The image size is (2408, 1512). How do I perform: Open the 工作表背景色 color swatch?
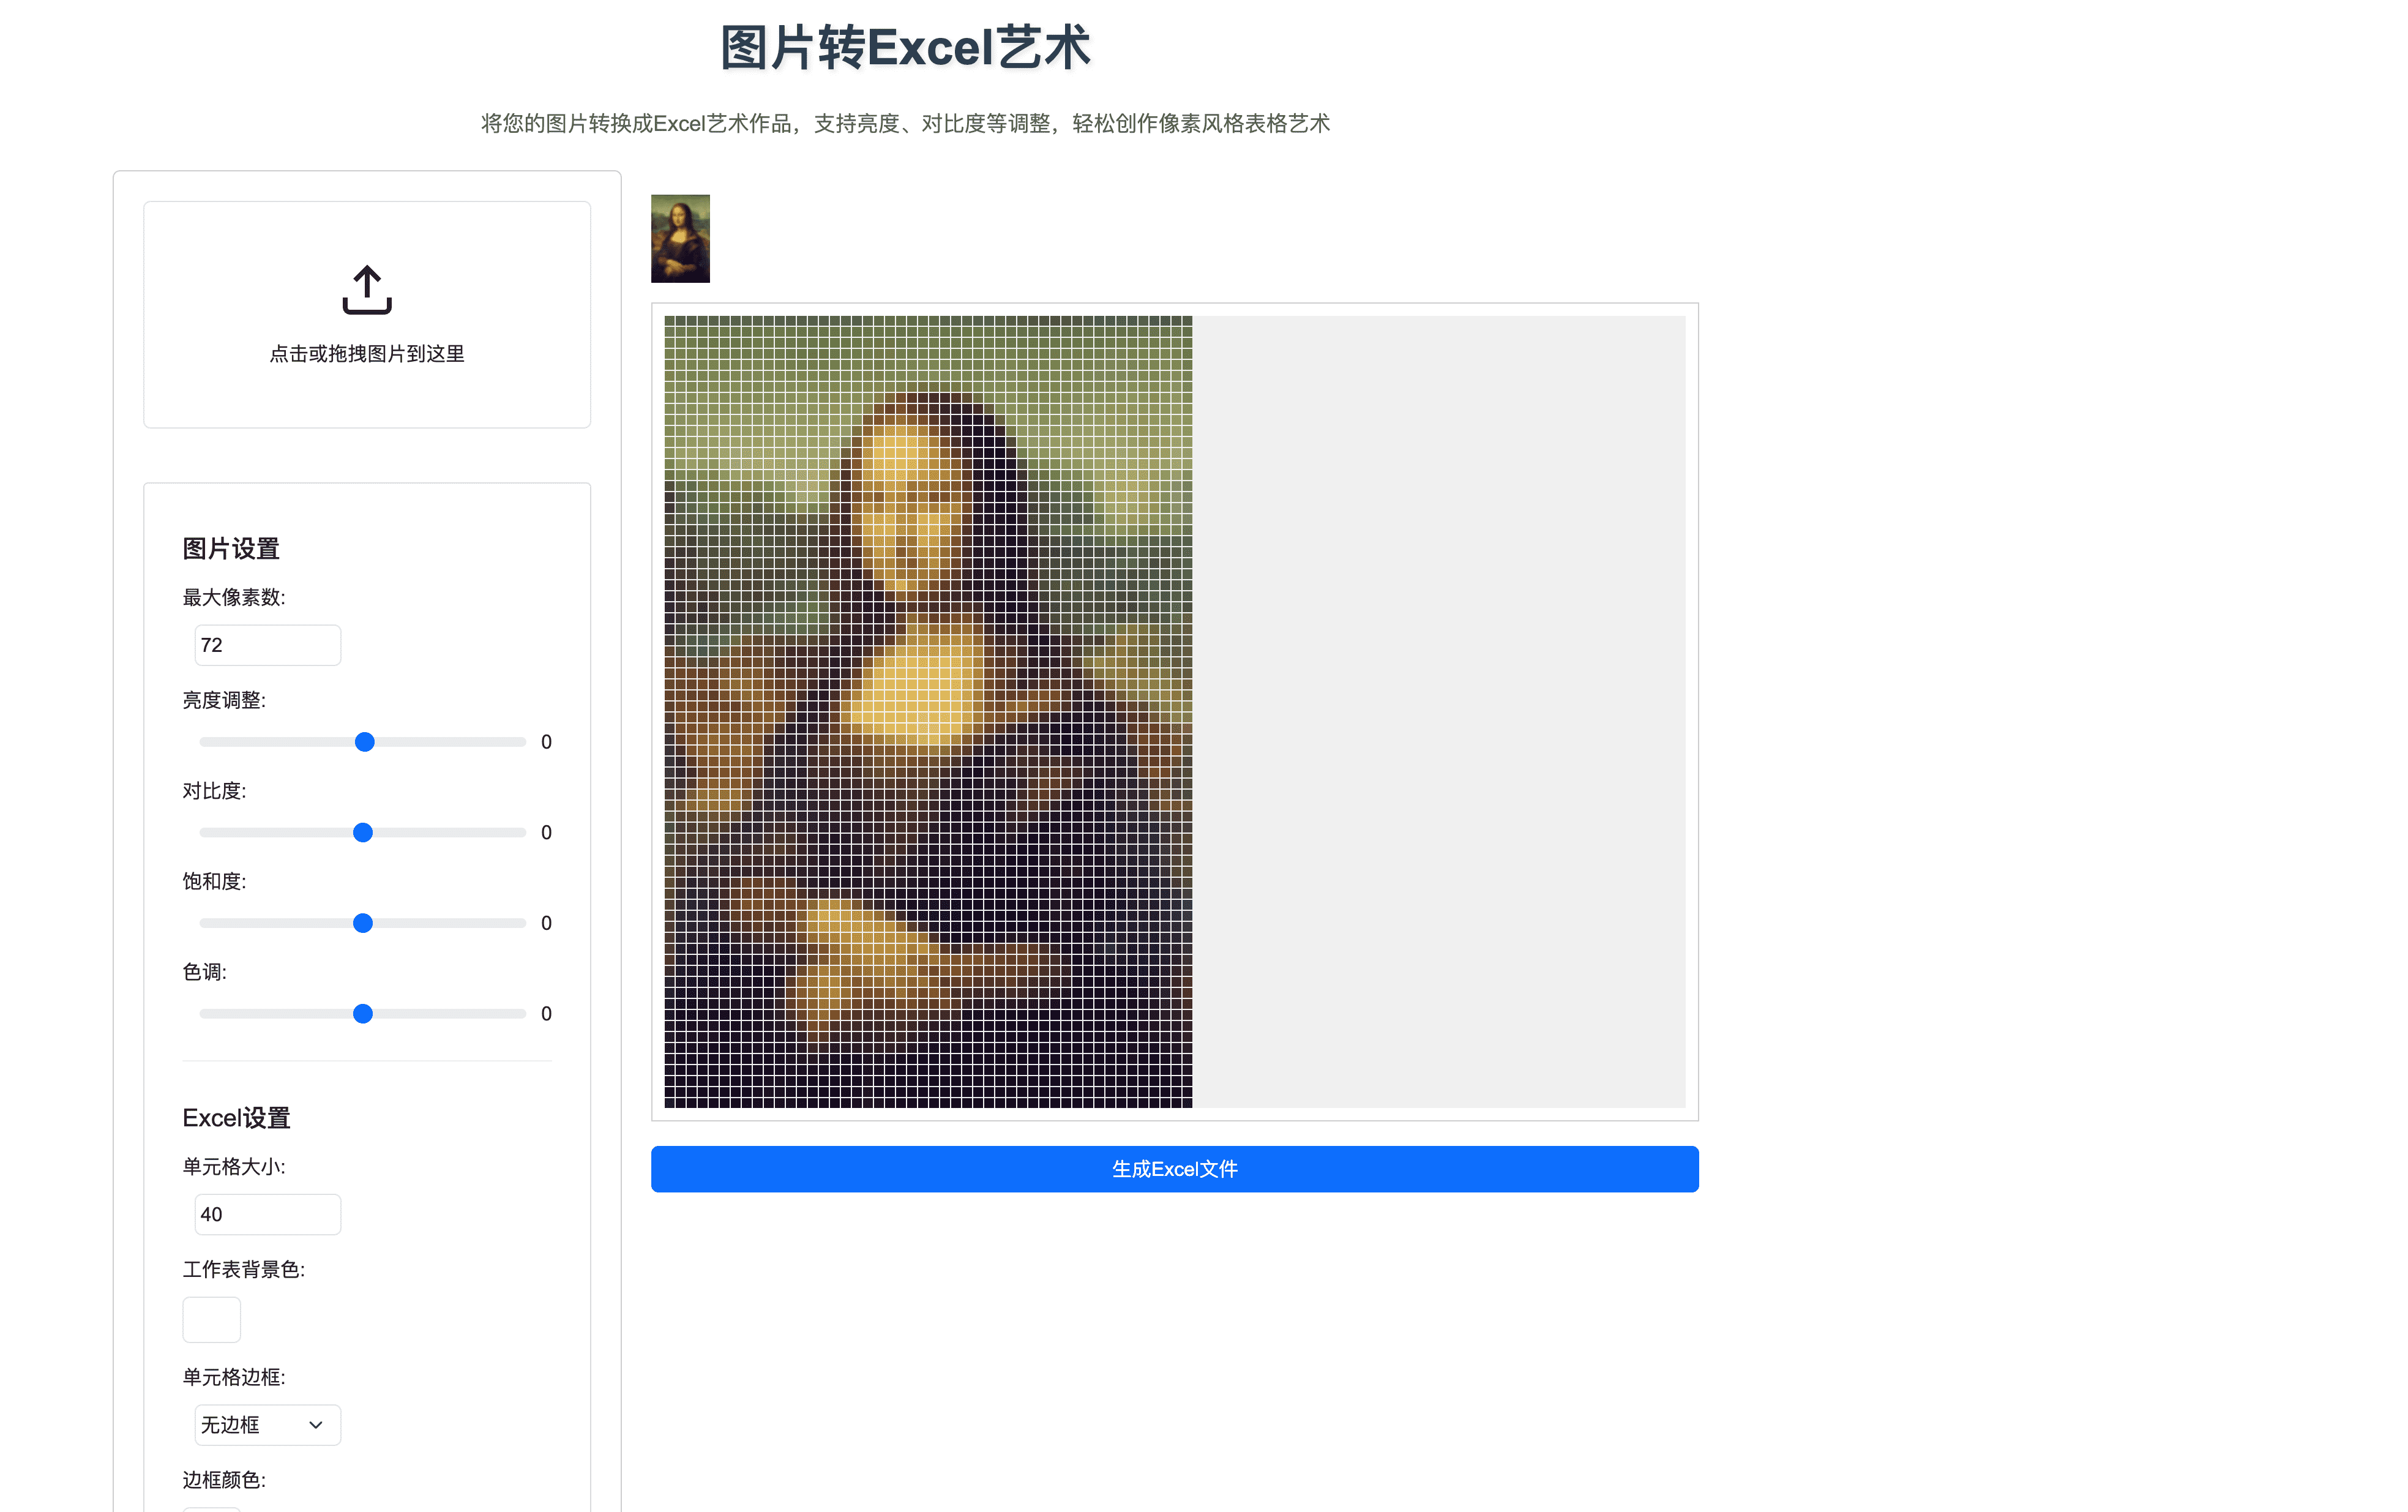(x=211, y=1319)
